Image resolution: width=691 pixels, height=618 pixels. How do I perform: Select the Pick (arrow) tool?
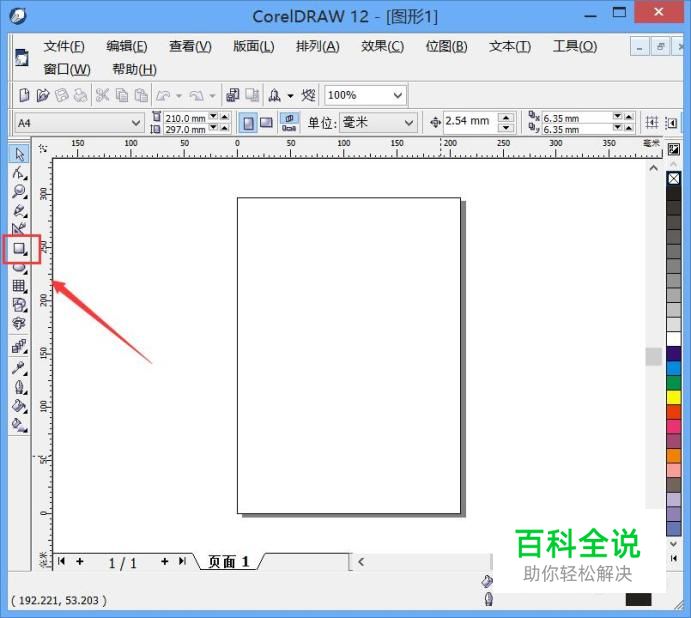[19, 154]
